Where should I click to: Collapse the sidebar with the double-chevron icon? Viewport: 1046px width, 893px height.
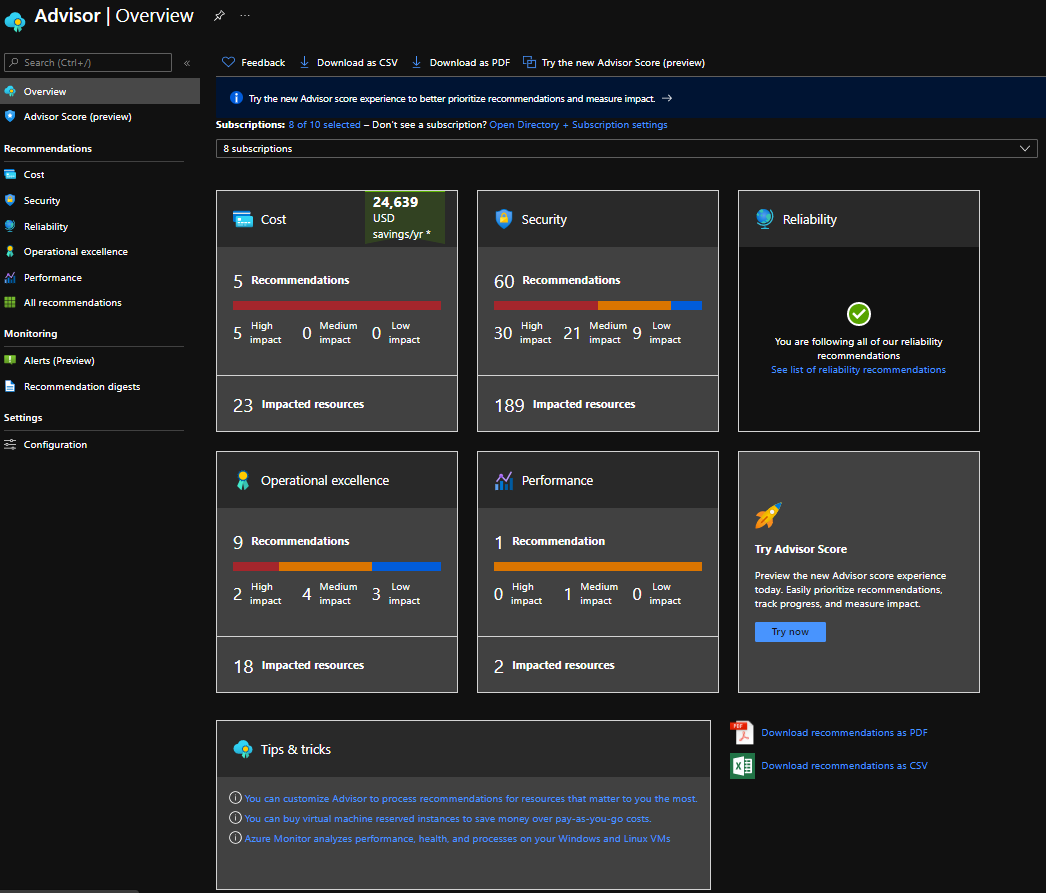point(187,63)
